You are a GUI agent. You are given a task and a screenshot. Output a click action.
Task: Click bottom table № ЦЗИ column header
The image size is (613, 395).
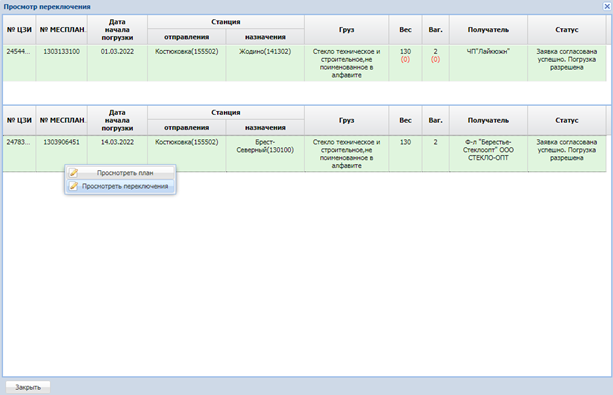tap(19, 120)
